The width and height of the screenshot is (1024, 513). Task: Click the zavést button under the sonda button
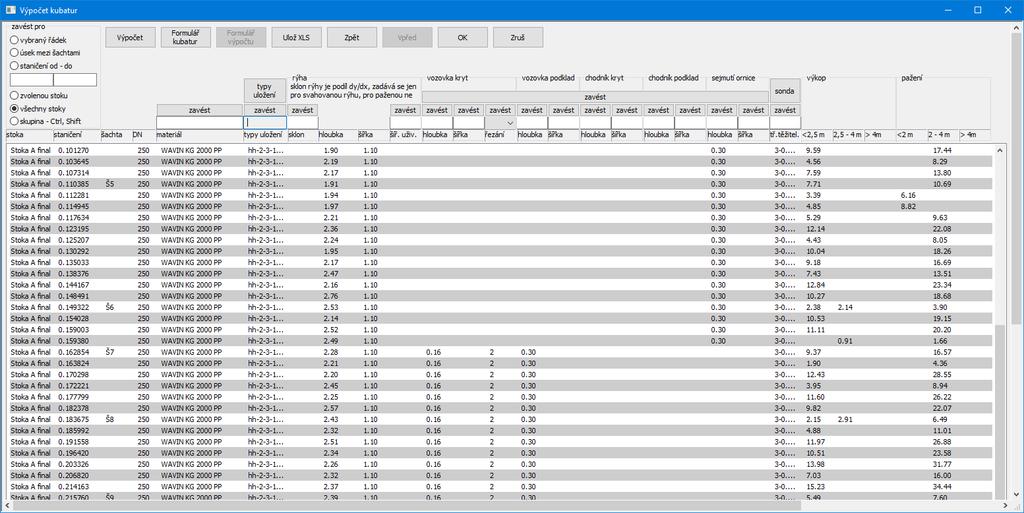pos(785,110)
